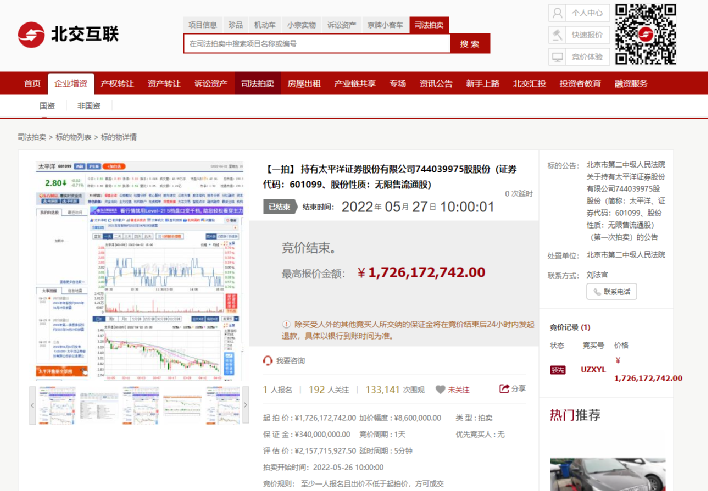This screenshot has height=491, width=708.
Task: Open 资讯公告 navigation item
Action: click(436, 84)
